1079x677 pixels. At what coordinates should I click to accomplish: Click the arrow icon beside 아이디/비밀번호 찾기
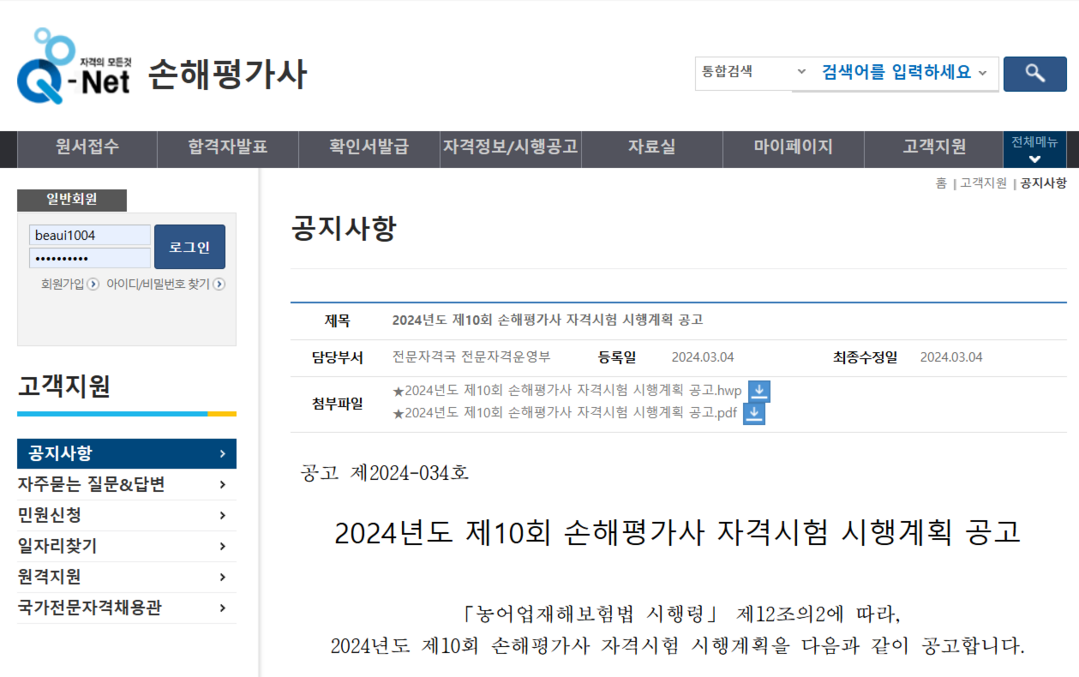(x=219, y=284)
